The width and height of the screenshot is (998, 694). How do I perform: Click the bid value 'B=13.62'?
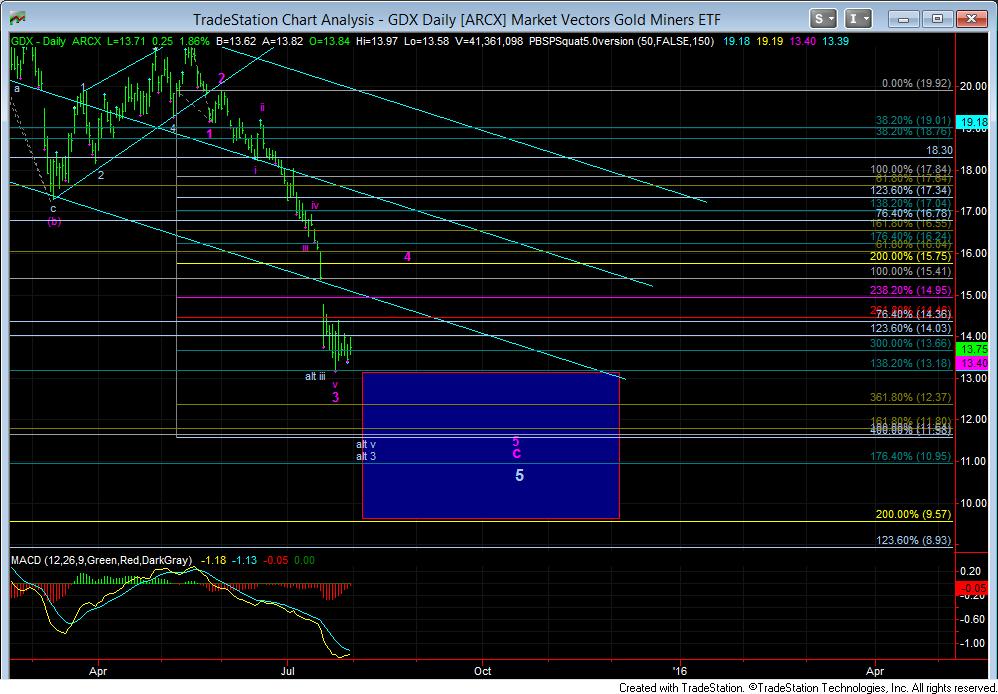click(234, 41)
